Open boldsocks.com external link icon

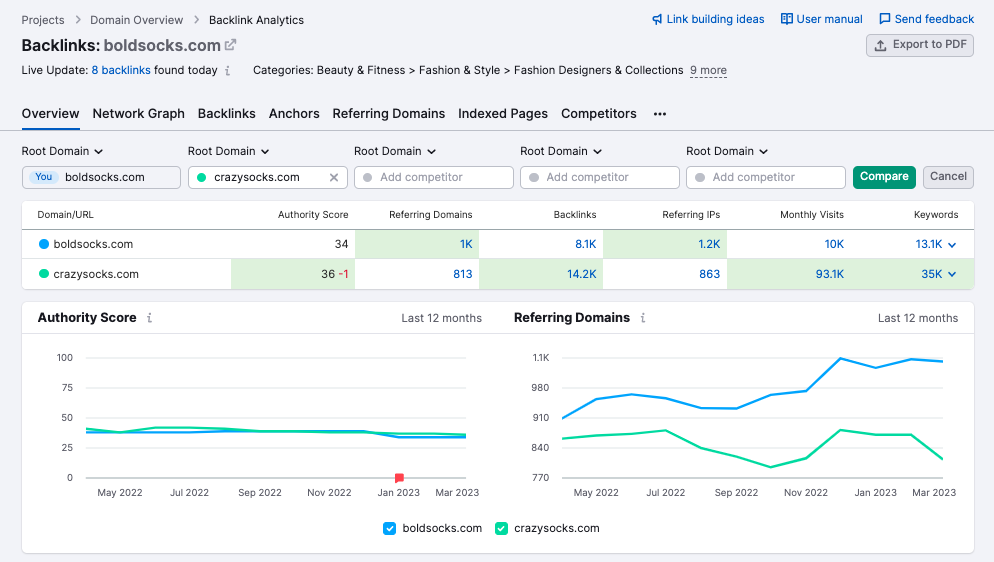(231, 45)
